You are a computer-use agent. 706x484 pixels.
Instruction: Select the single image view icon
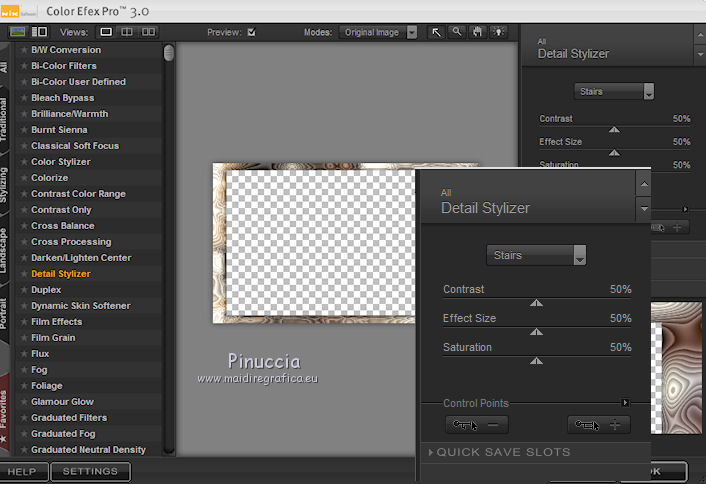(107, 32)
